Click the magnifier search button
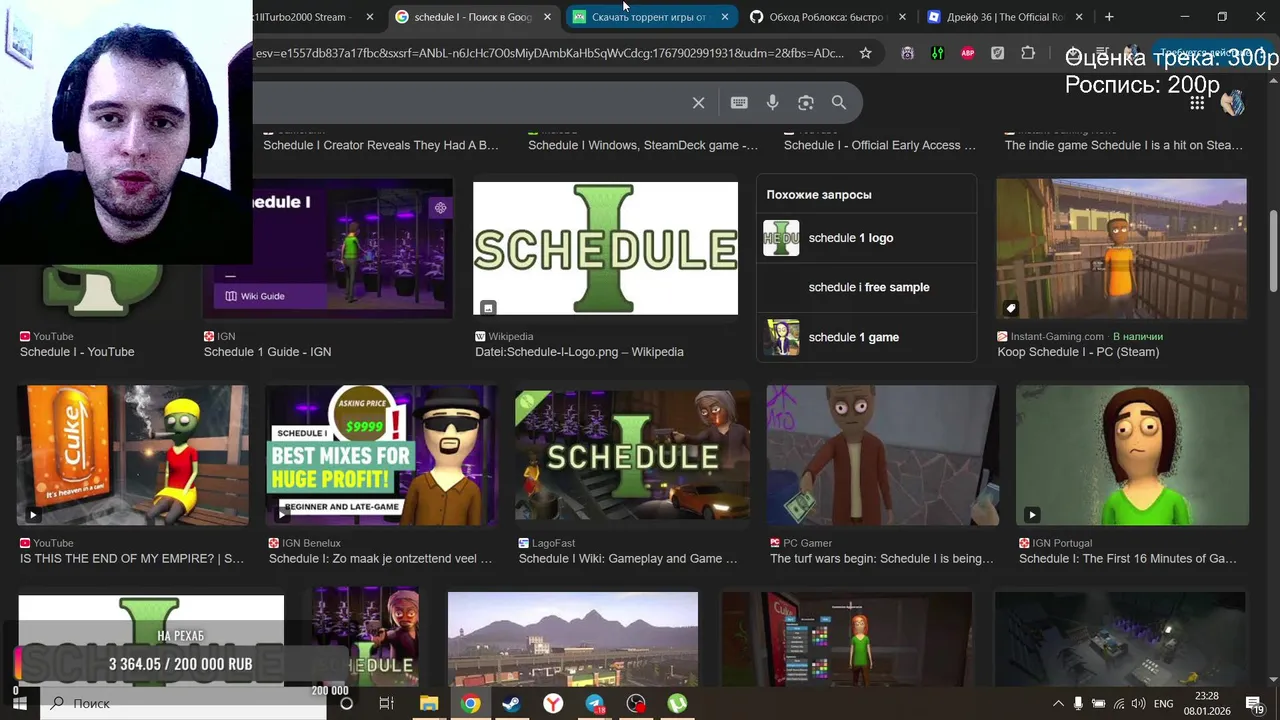The width and height of the screenshot is (1280, 720). coord(839,103)
